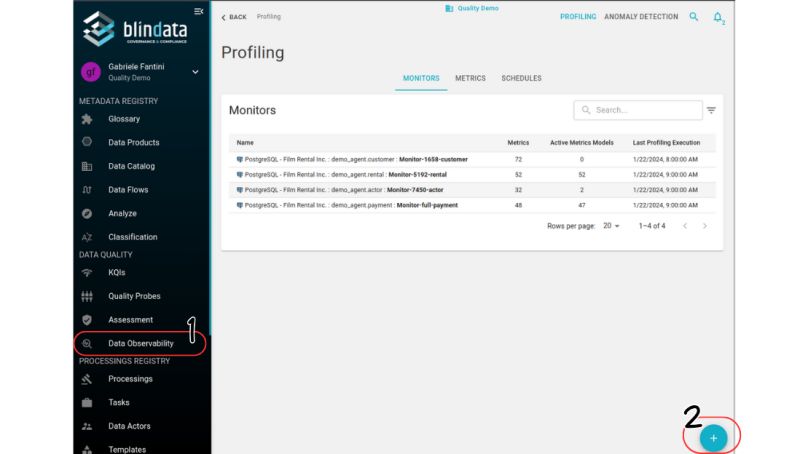Open the Monitor-full-payment row
This screenshot has width=800, height=454.
tap(472, 205)
